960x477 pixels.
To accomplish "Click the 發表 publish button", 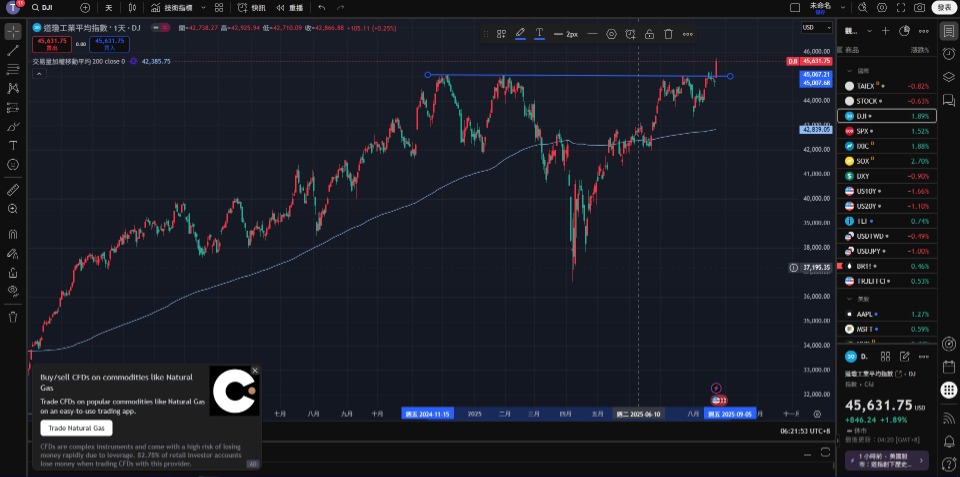I will pyautogui.click(x=943, y=7).
